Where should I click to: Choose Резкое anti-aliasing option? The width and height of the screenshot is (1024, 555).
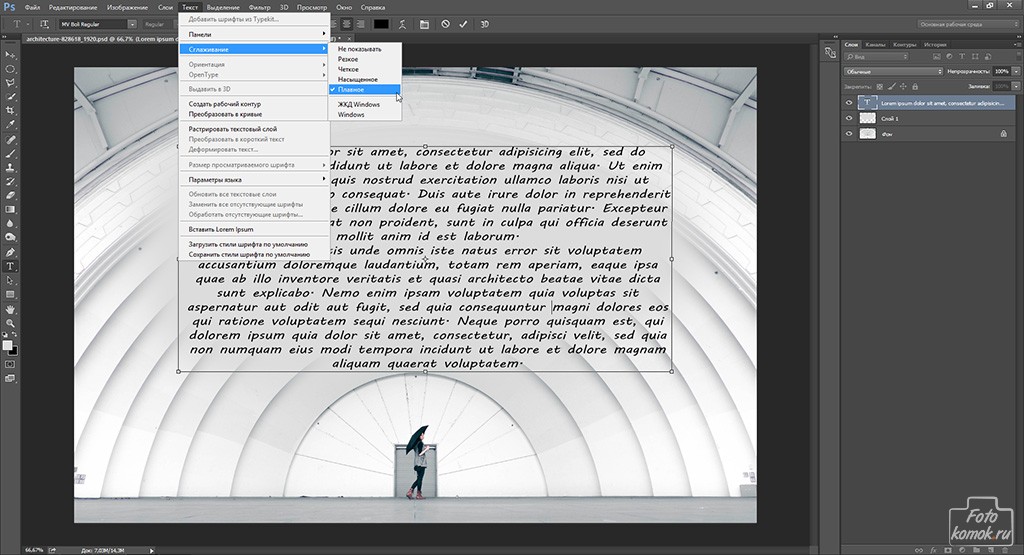click(348, 59)
